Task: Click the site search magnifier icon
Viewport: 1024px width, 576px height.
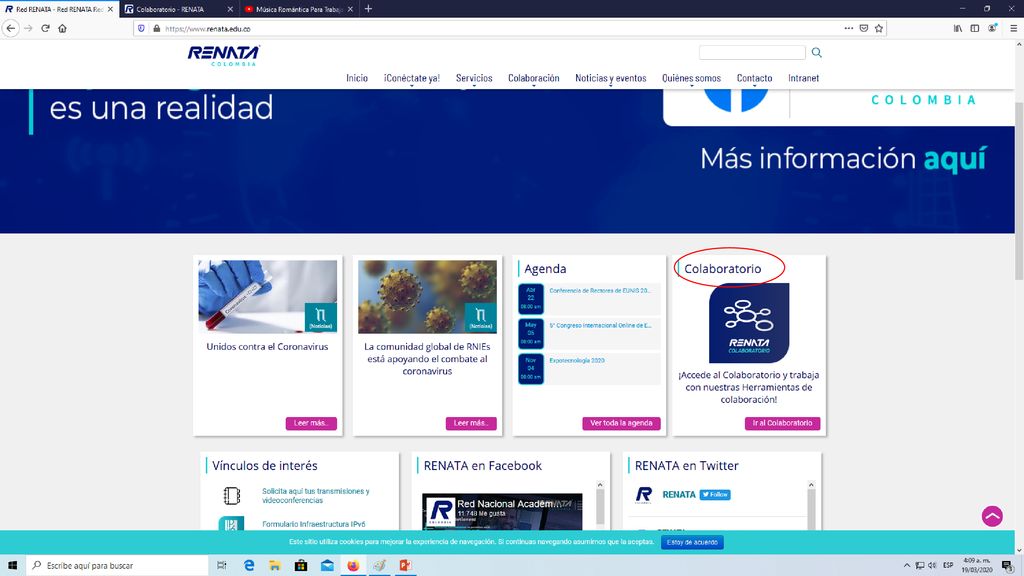Action: (x=816, y=52)
